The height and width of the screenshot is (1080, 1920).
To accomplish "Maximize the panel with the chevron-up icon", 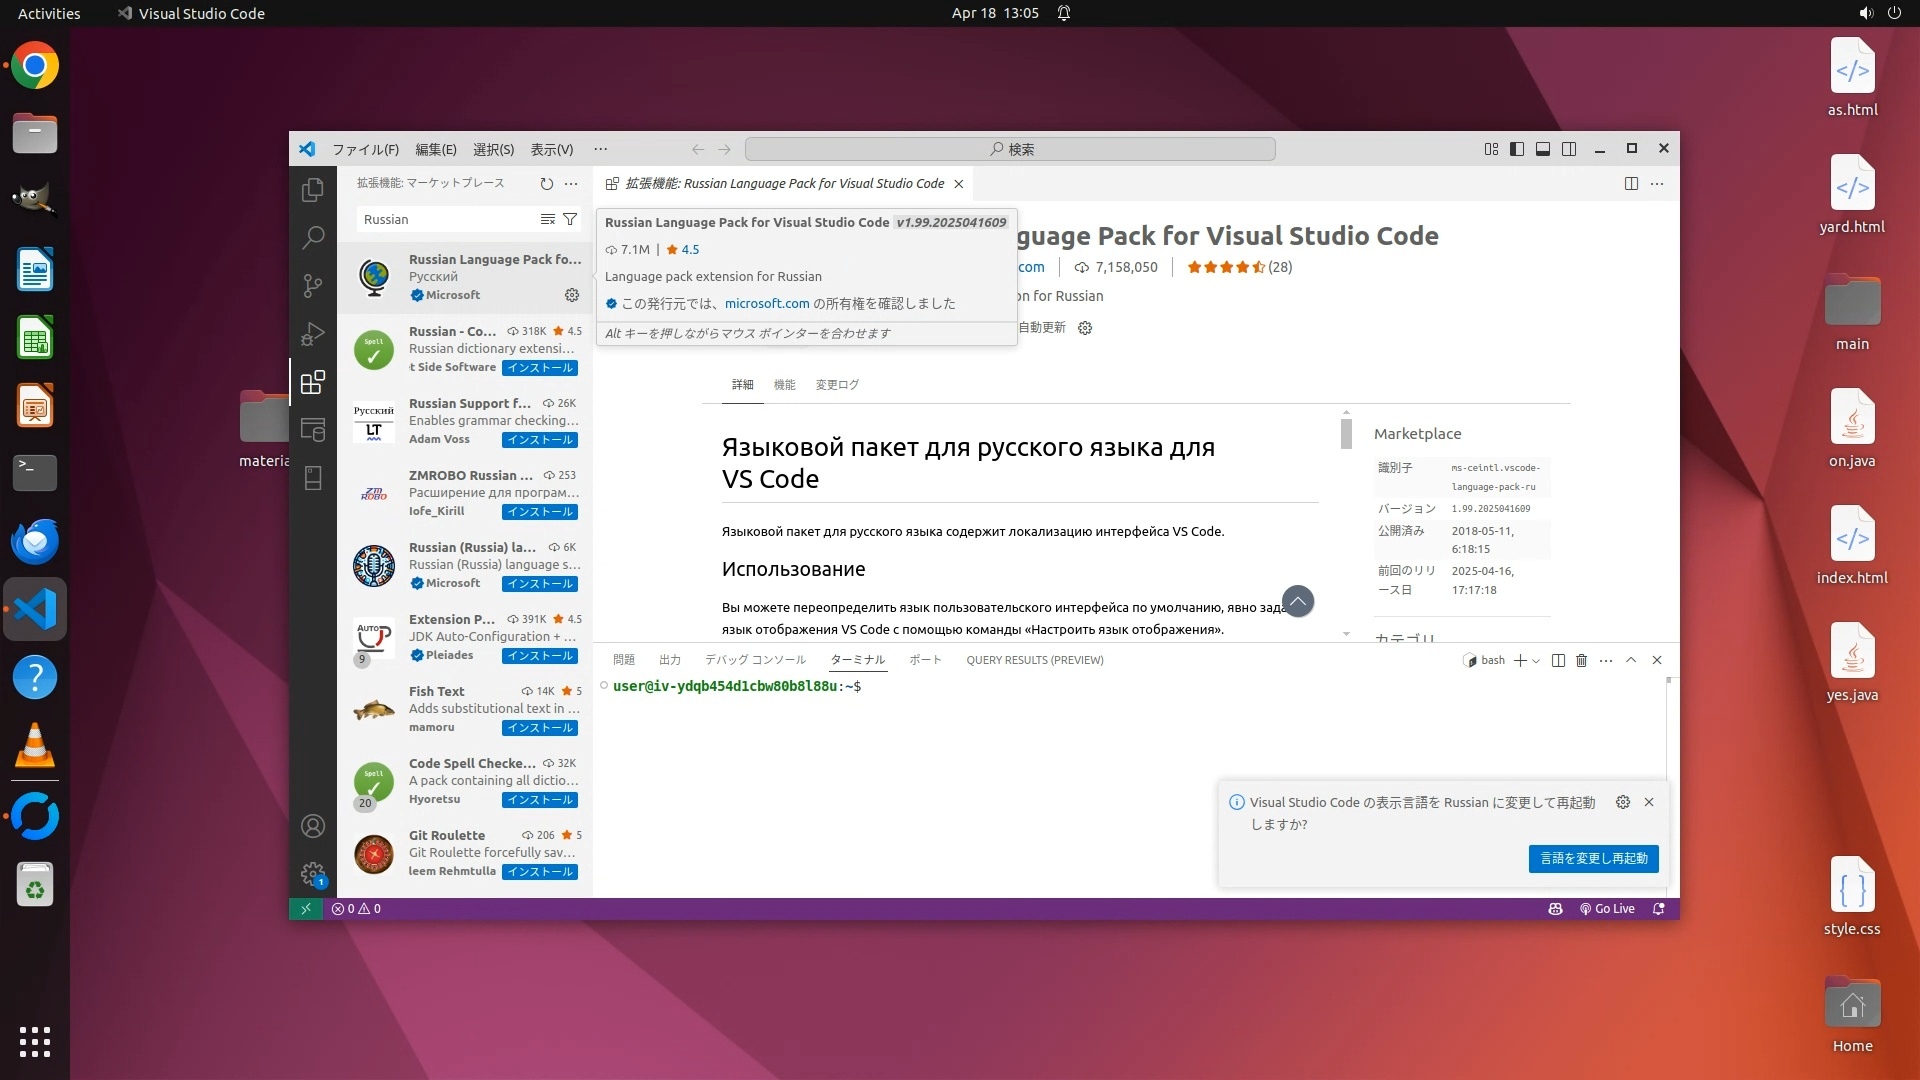I will (x=1631, y=660).
